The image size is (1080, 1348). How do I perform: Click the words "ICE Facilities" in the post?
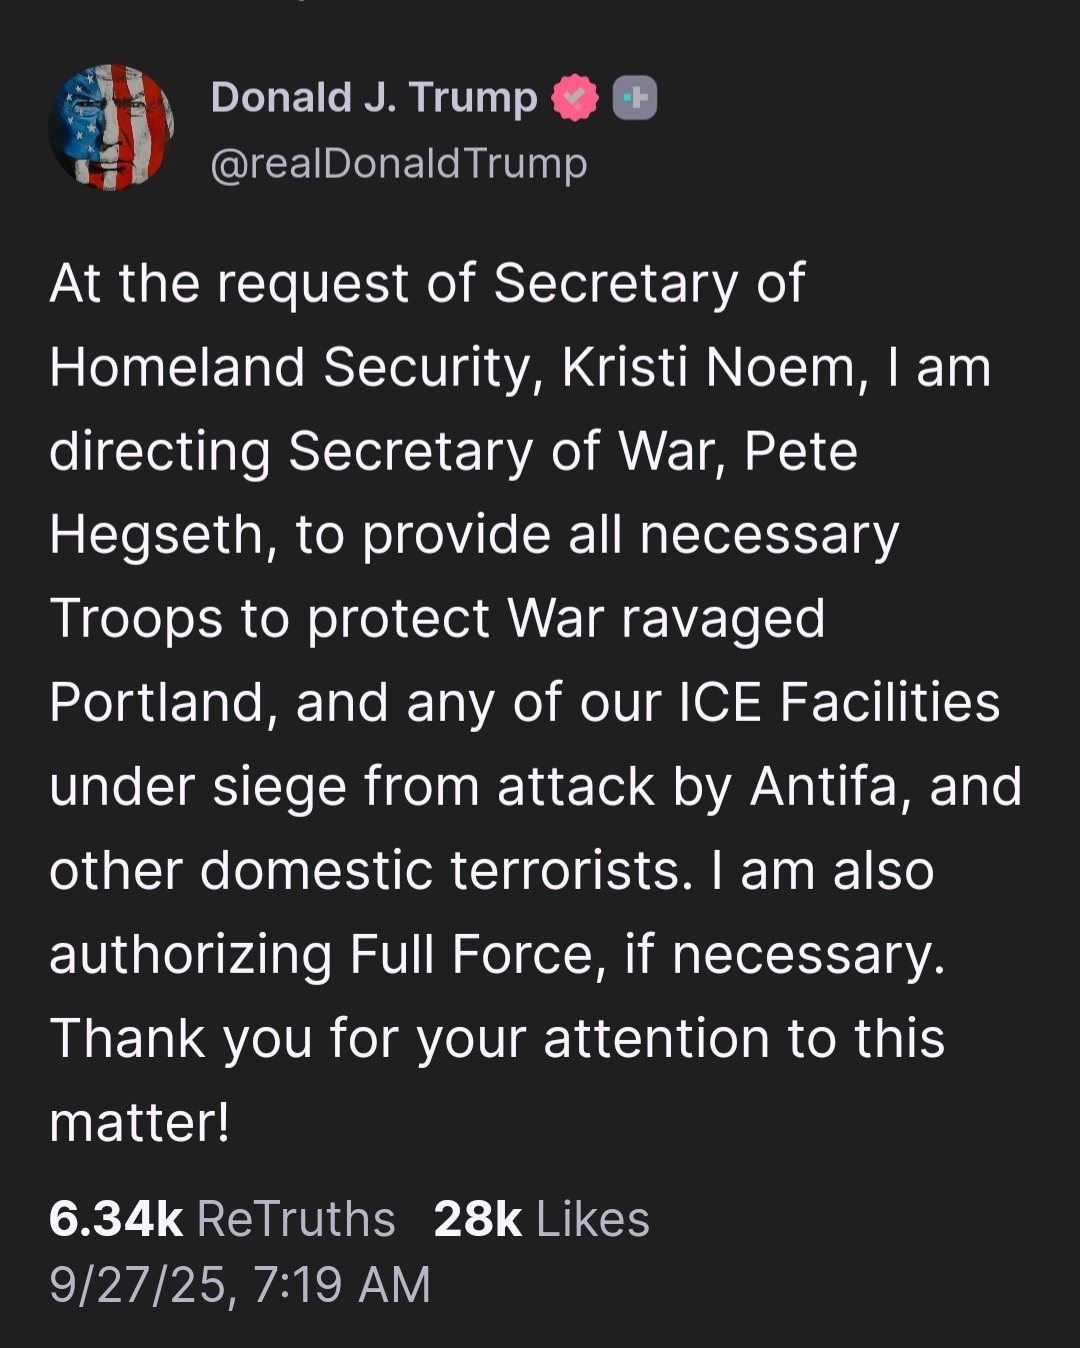click(x=839, y=702)
